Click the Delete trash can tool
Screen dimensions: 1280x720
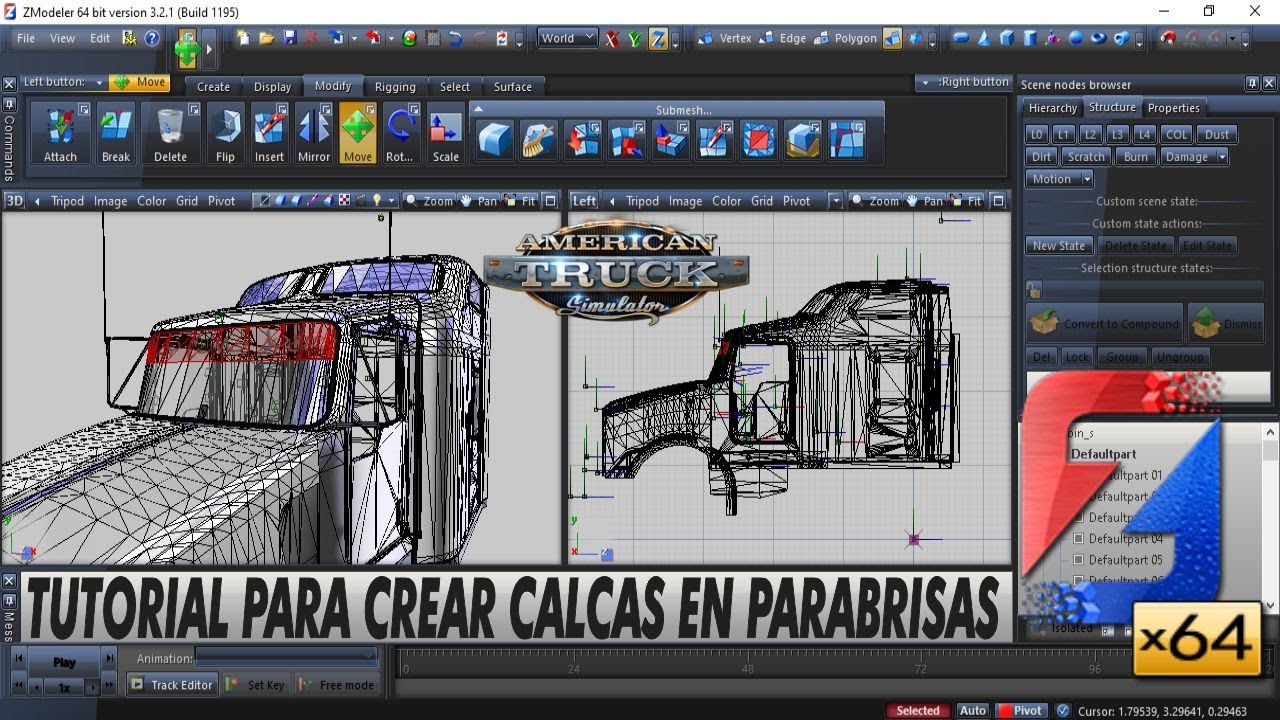(170, 133)
